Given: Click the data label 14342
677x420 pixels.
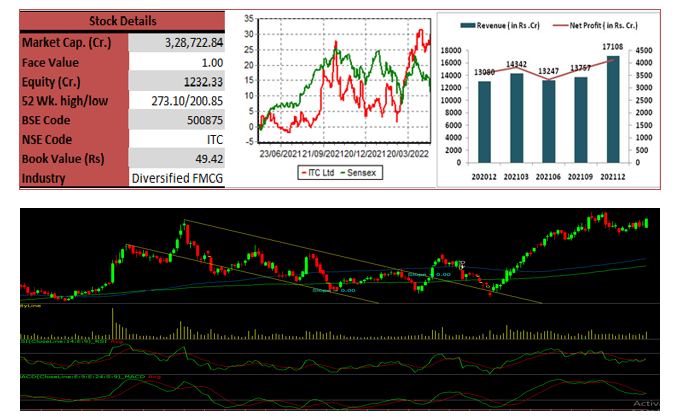Looking at the screenshot, I should pos(516,64).
